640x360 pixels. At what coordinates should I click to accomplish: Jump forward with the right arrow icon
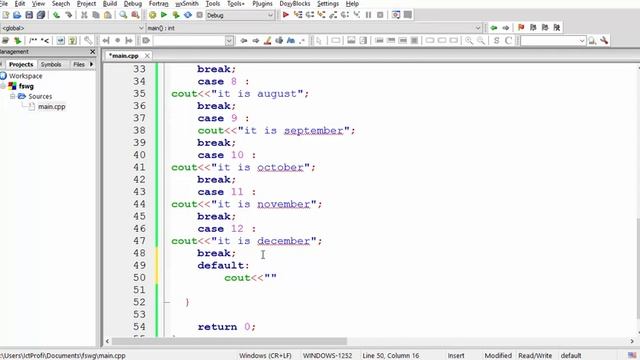click(506, 28)
